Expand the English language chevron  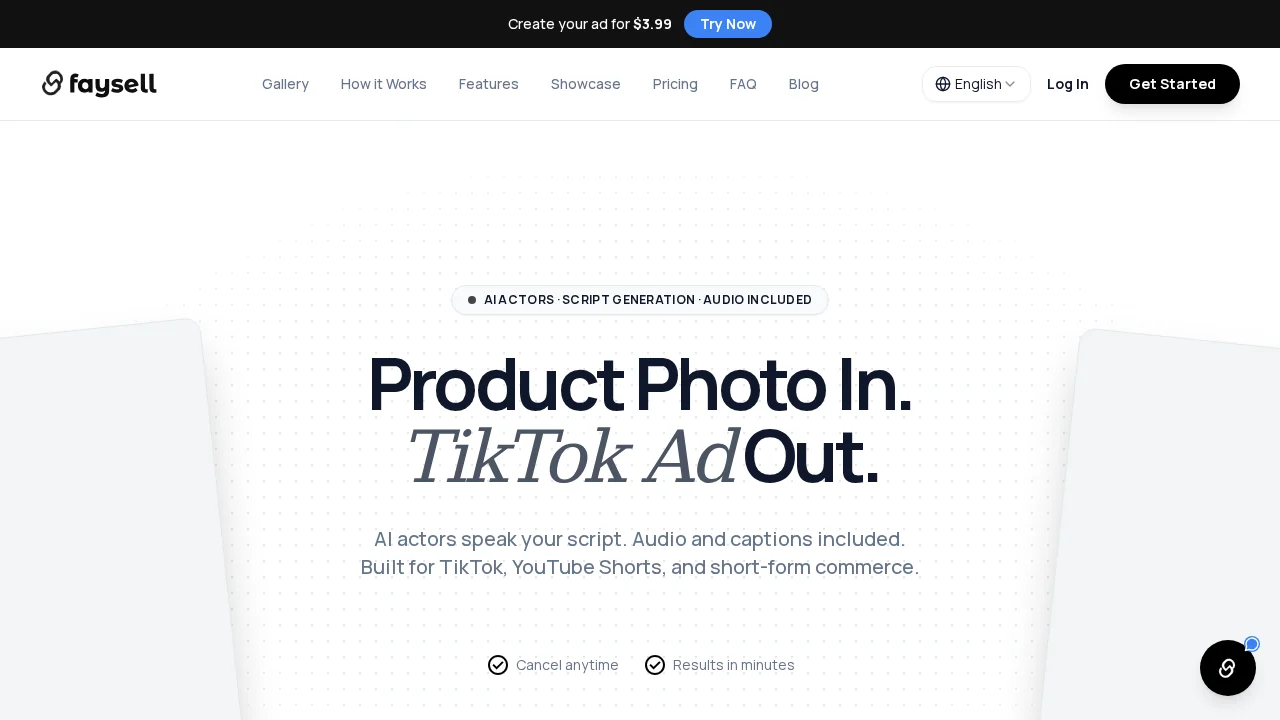pos(1010,84)
